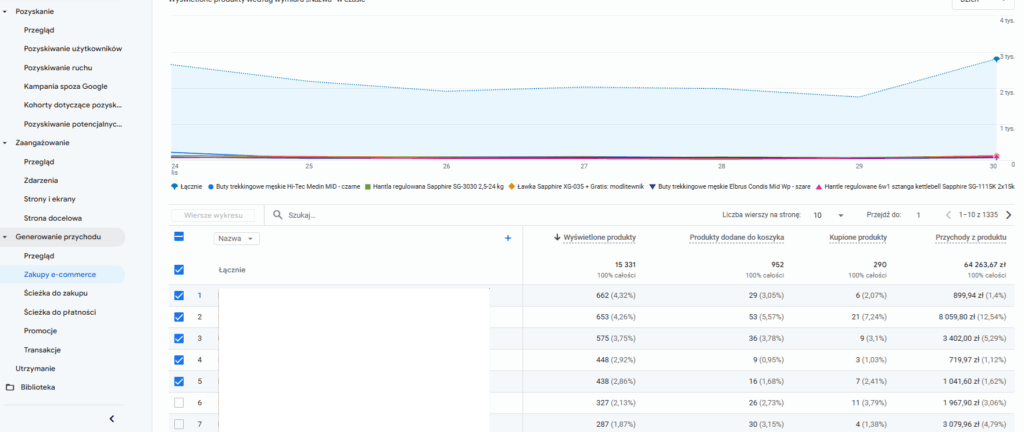The height and width of the screenshot is (432, 1024).
Task: Click the green Hantla regulowana legend swatch
Action: coord(367,186)
